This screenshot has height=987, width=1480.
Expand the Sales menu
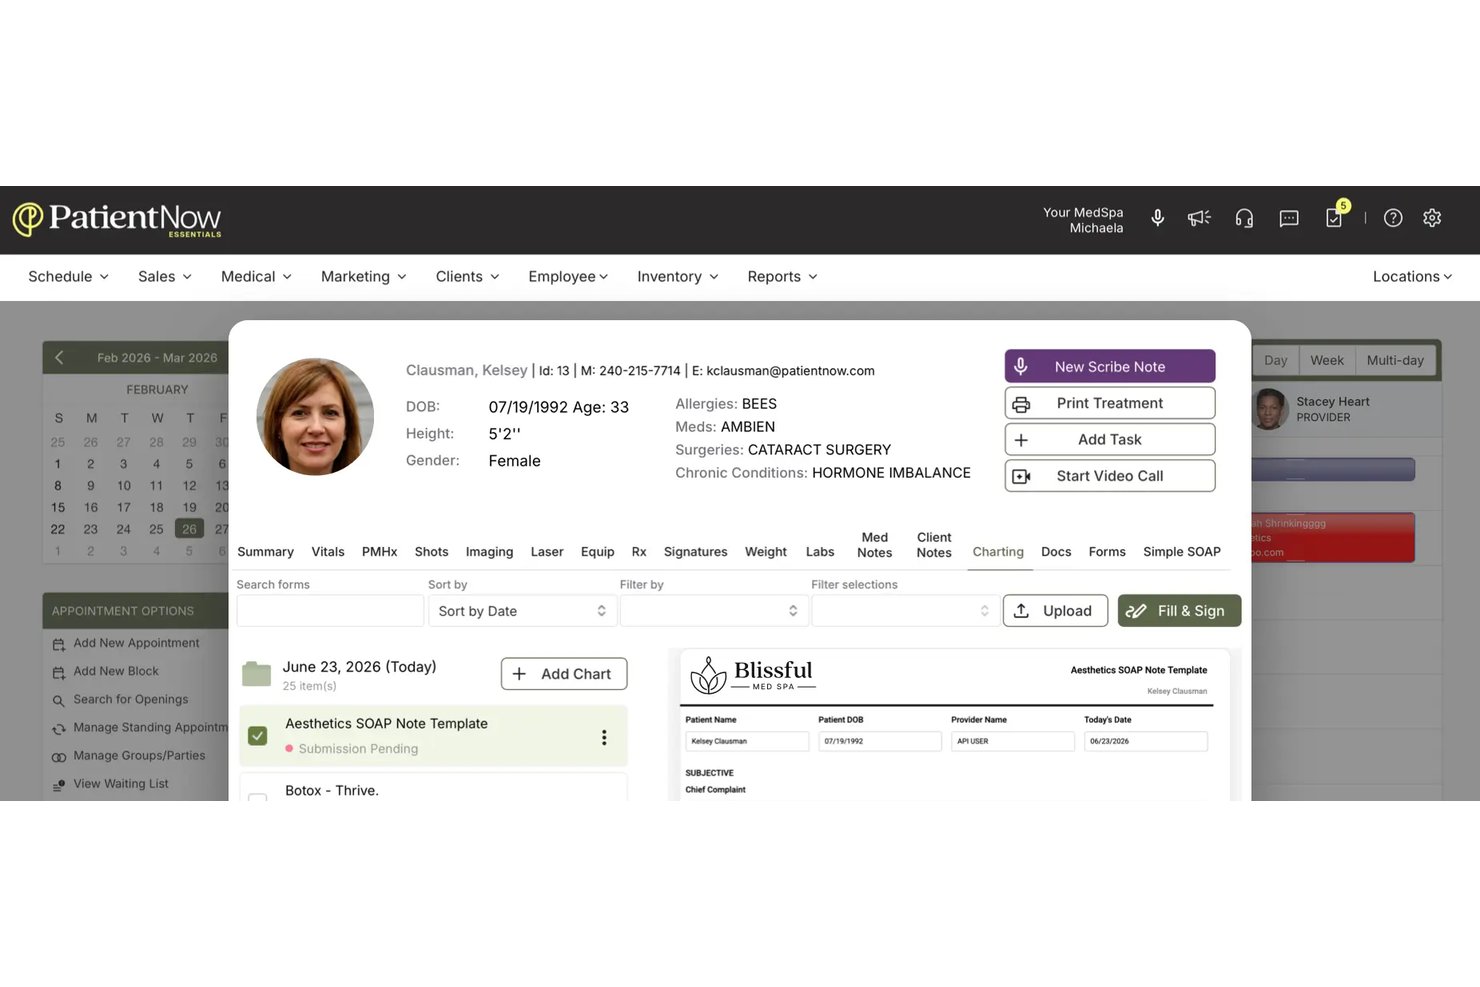pyautogui.click(x=165, y=277)
